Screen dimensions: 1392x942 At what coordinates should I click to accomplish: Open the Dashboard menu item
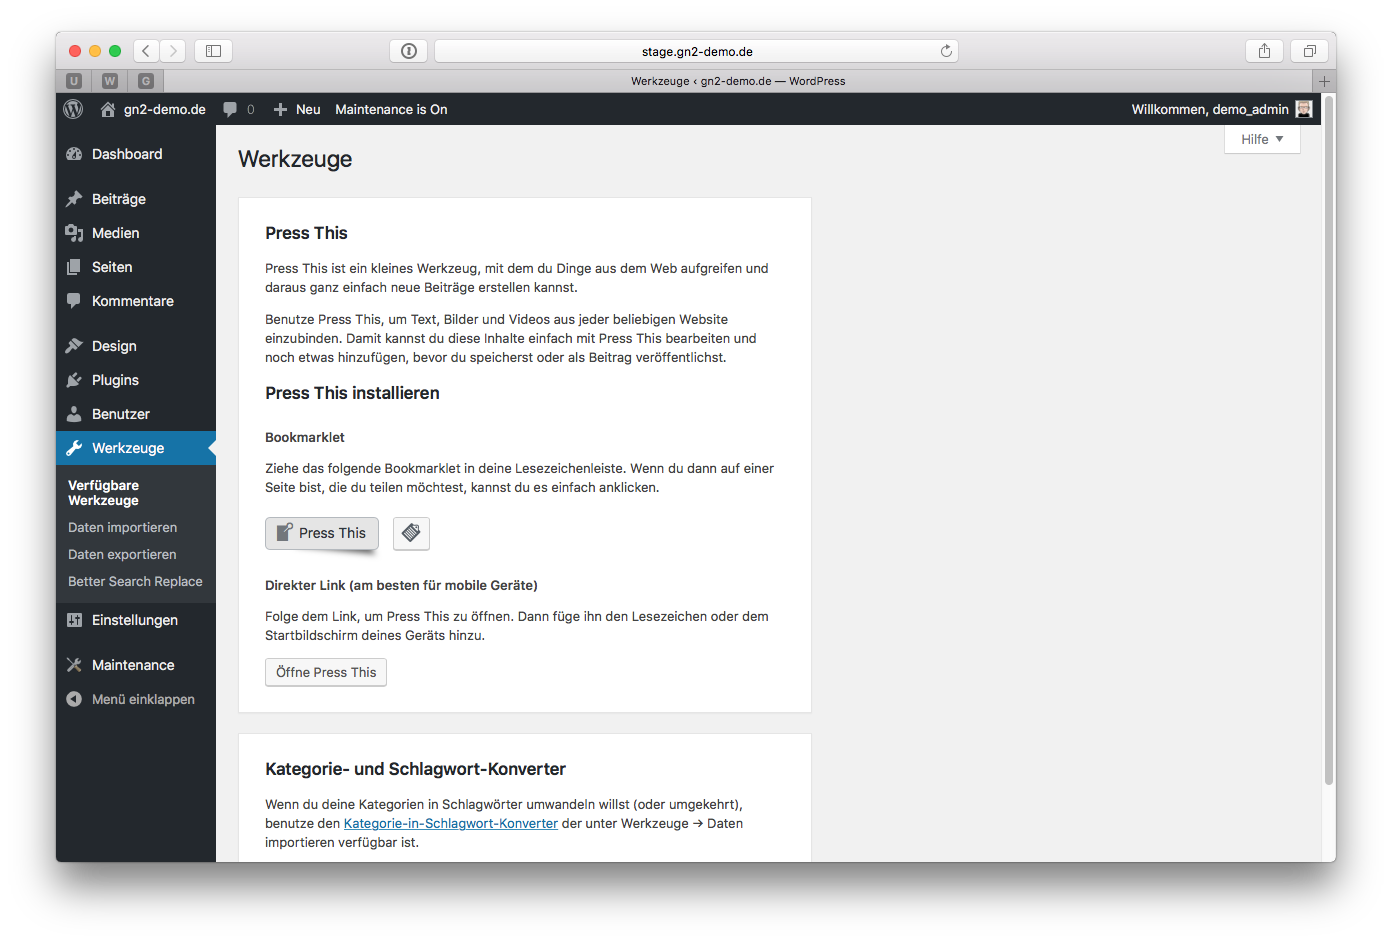pos(136,154)
